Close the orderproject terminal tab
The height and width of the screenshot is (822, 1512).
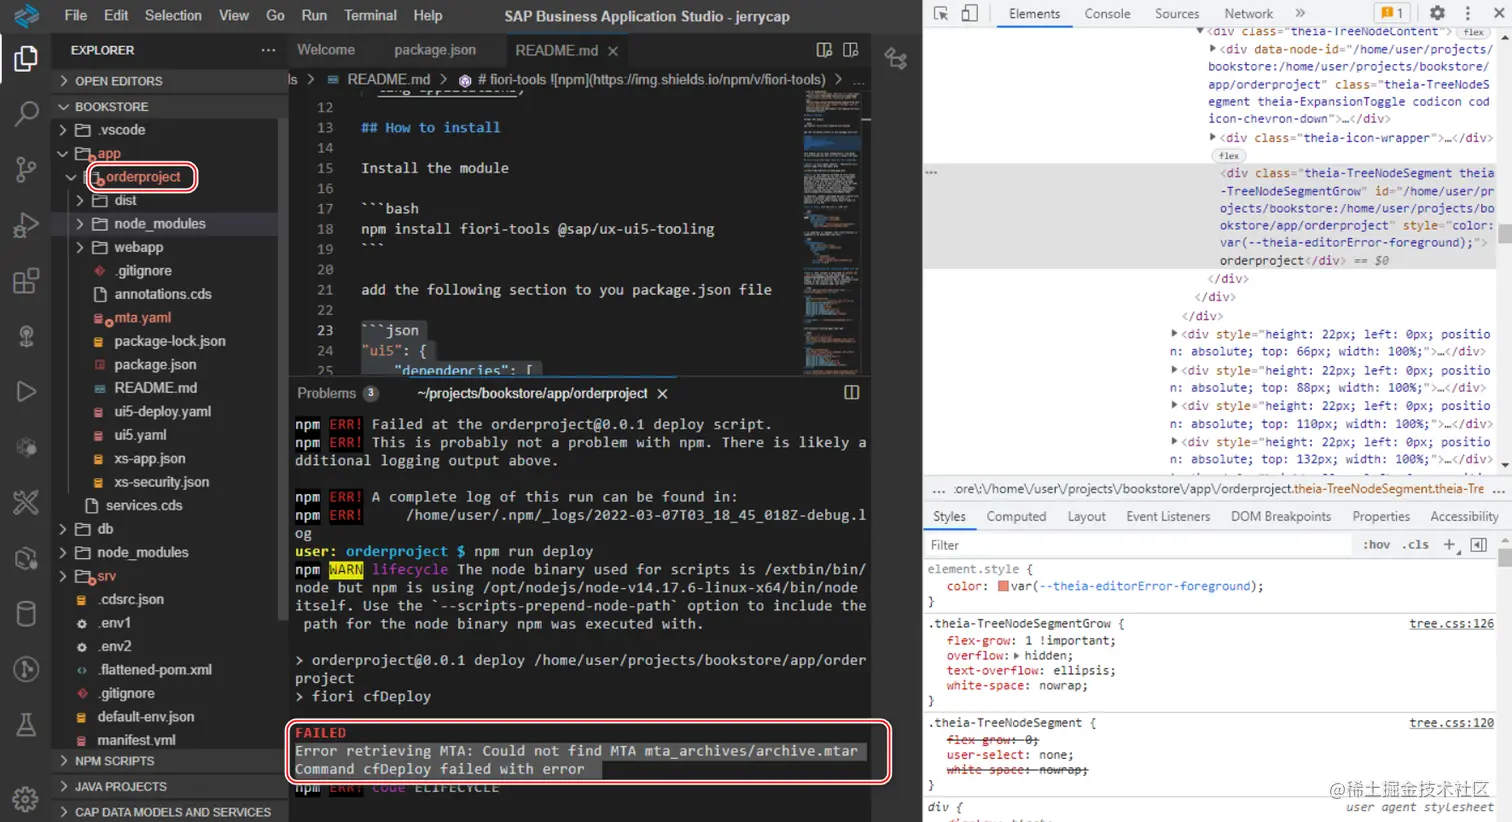point(662,394)
